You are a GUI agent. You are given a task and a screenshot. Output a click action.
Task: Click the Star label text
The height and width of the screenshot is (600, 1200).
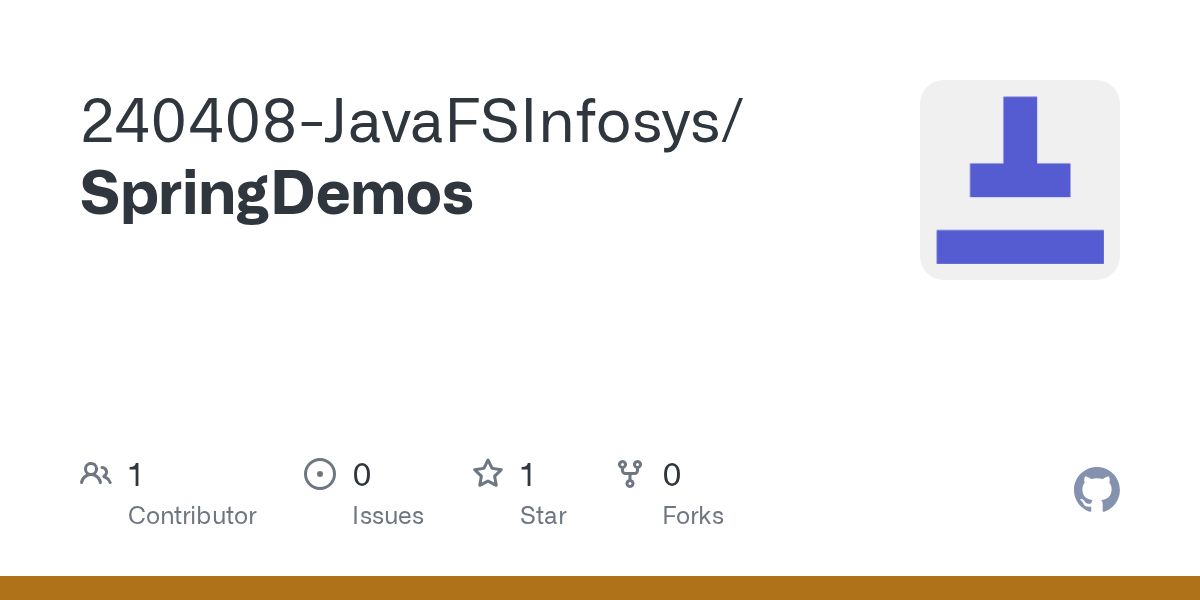click(543, 516)
